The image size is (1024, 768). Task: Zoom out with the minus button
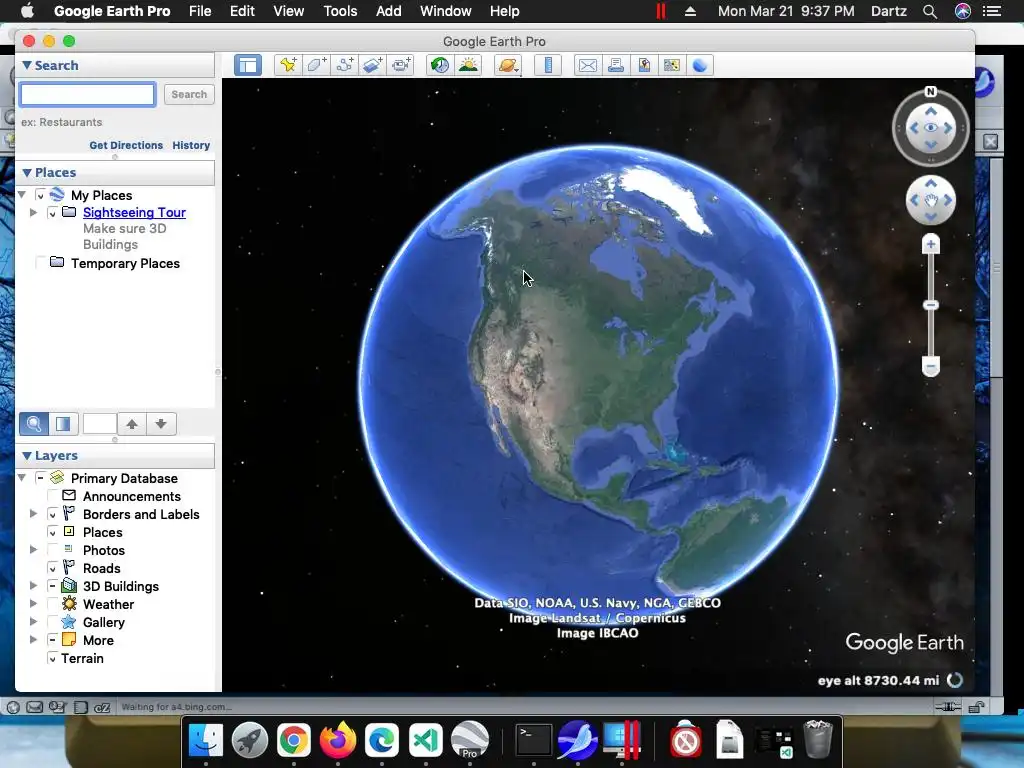(x=931, y=366)
